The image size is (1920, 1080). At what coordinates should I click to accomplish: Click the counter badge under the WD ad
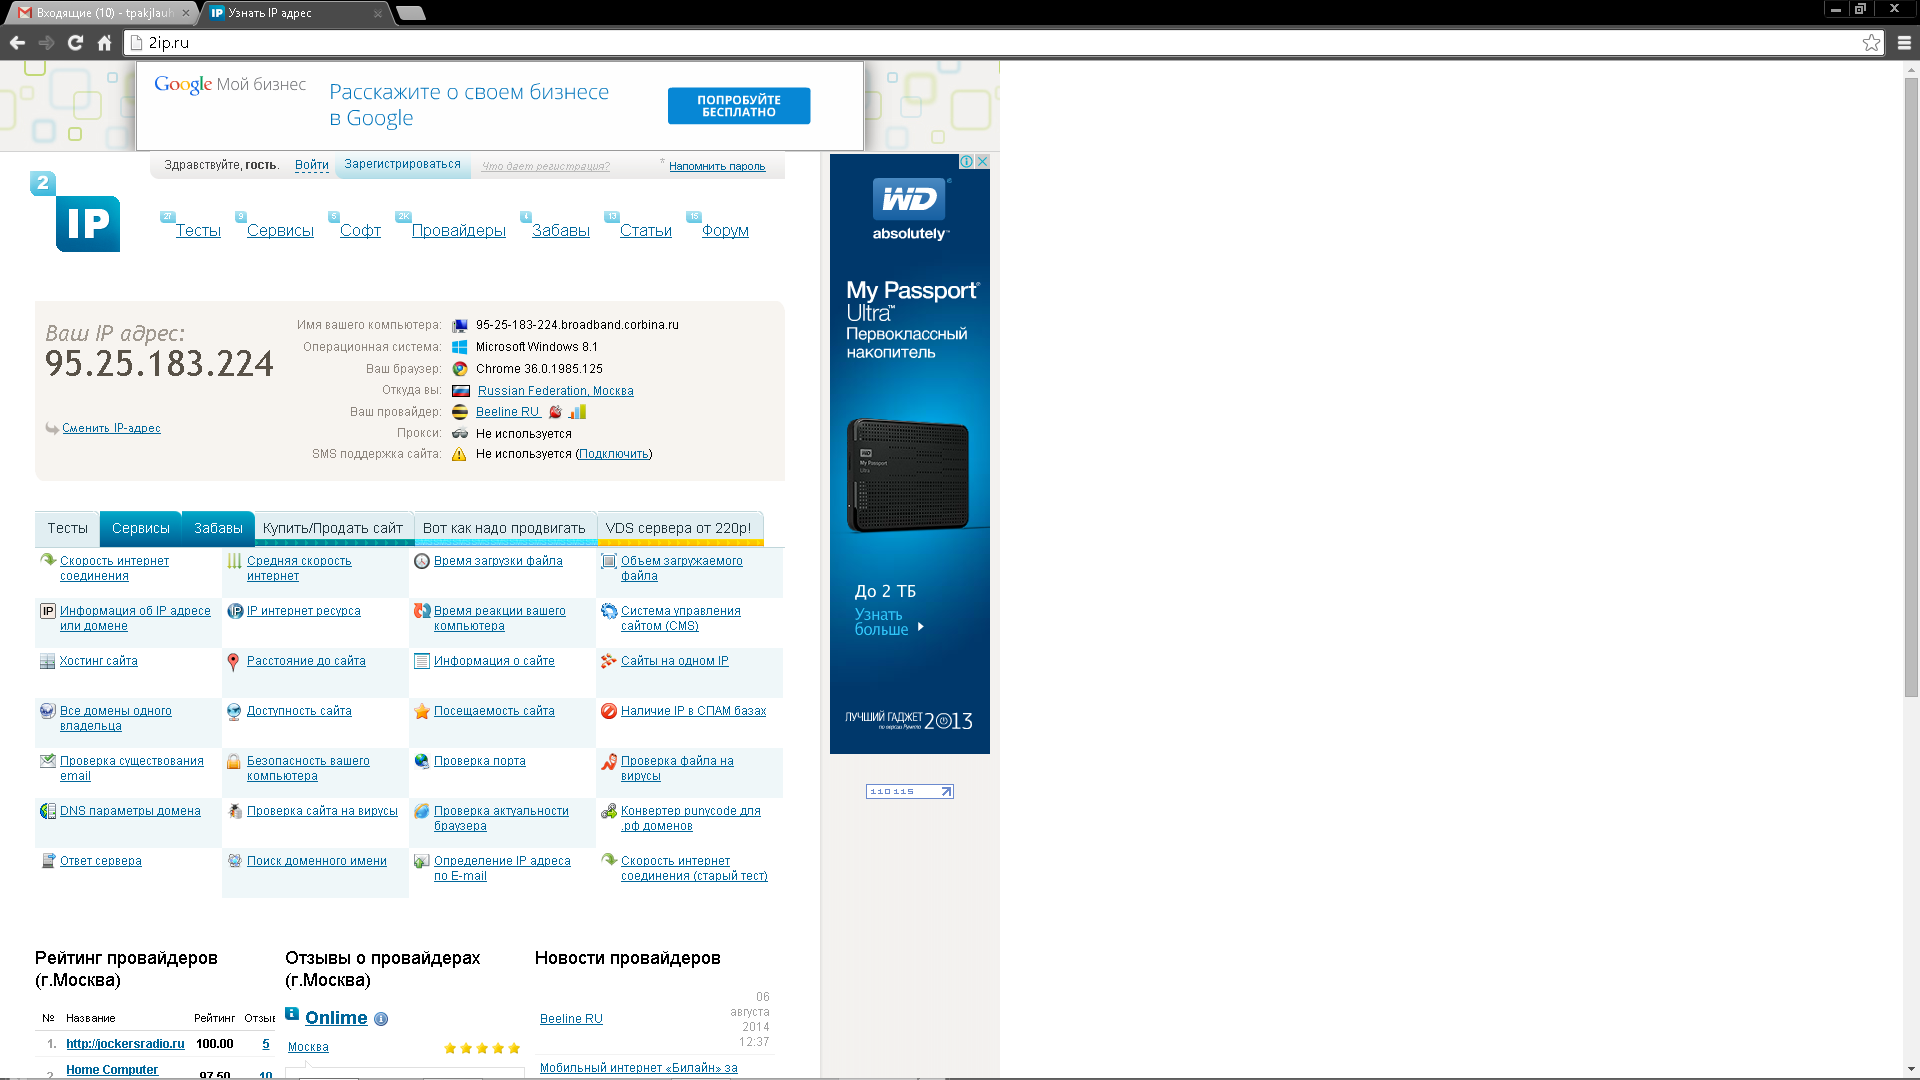(x=910, y=791)
